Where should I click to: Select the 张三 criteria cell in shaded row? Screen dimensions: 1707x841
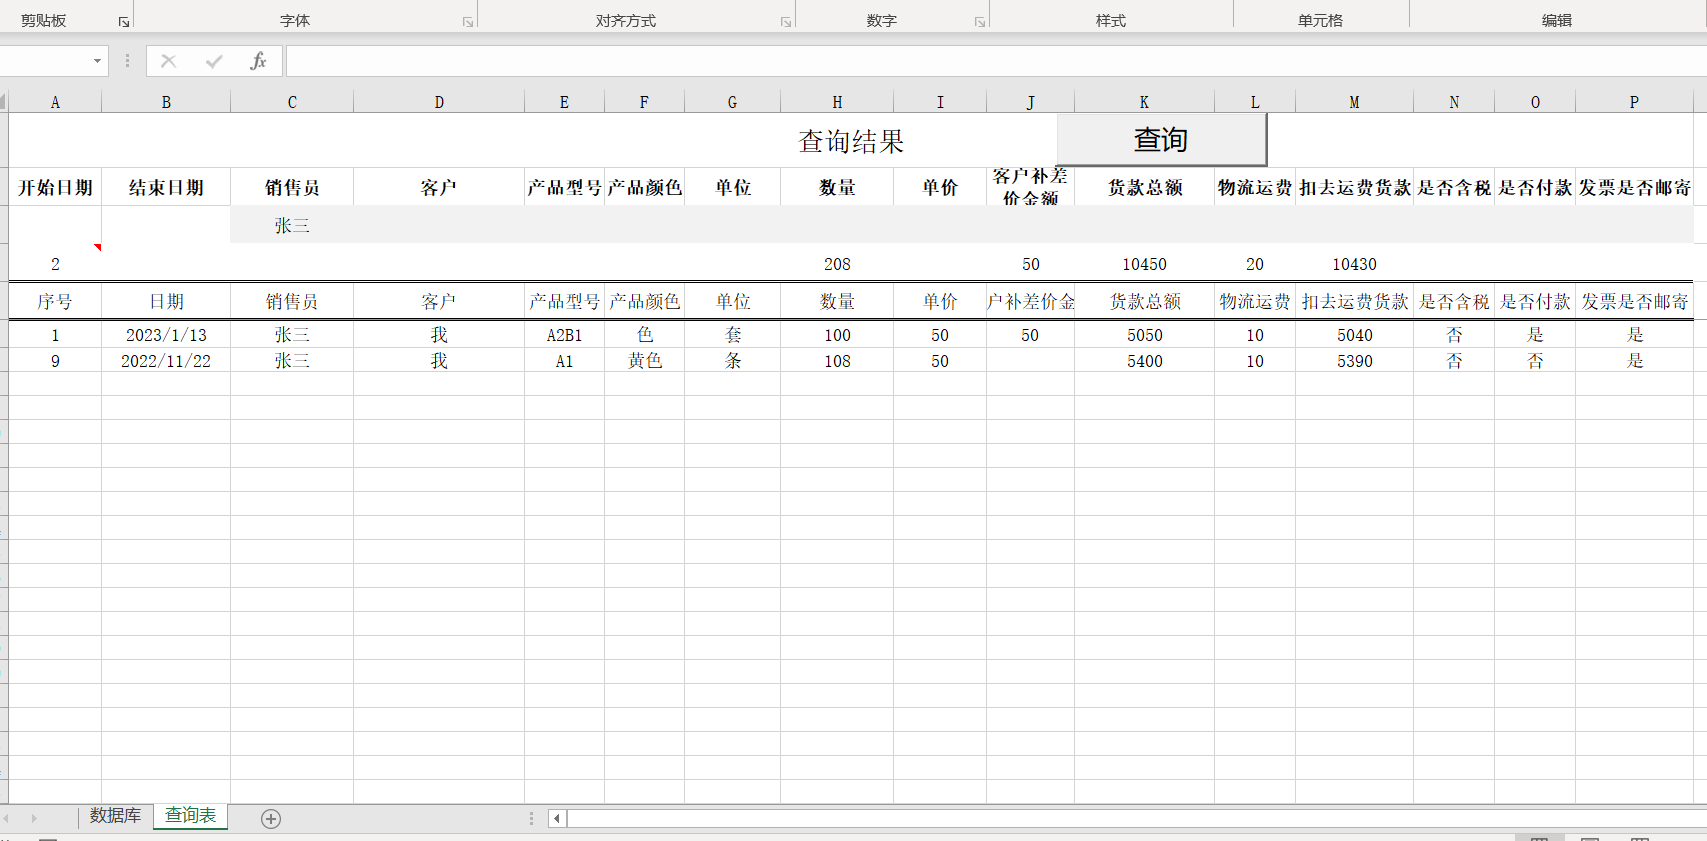coord(292,225)
